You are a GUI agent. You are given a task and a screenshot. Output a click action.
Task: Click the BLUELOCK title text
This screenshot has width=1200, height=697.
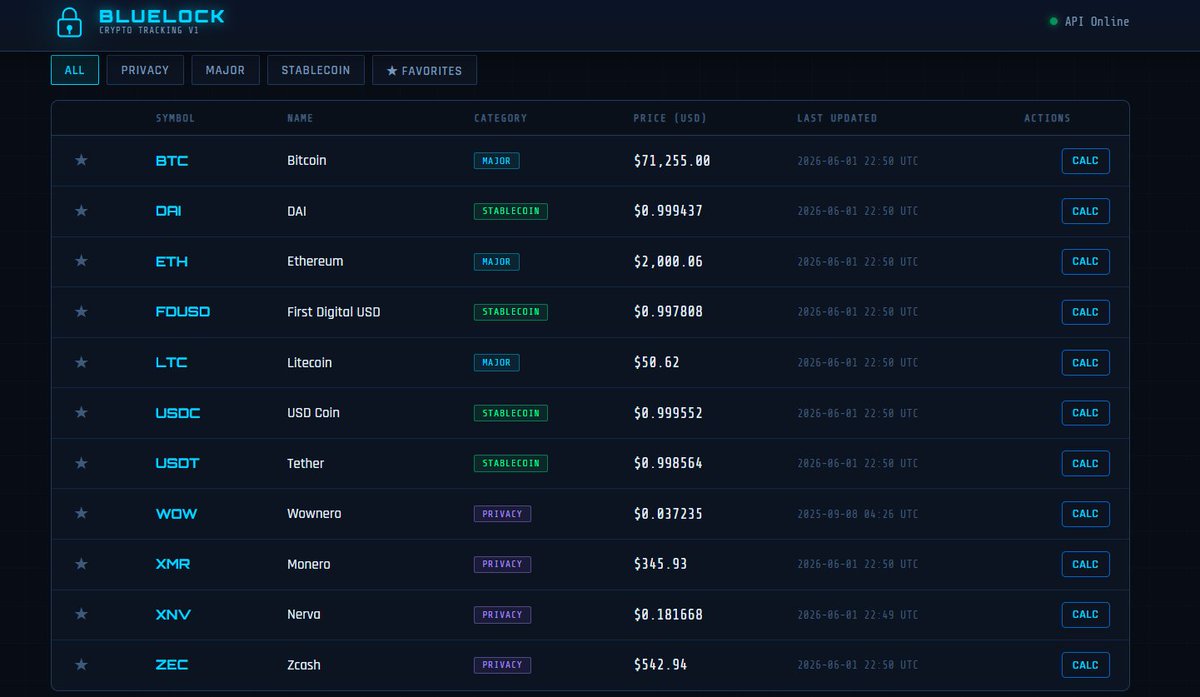click(x=162, y=16)
